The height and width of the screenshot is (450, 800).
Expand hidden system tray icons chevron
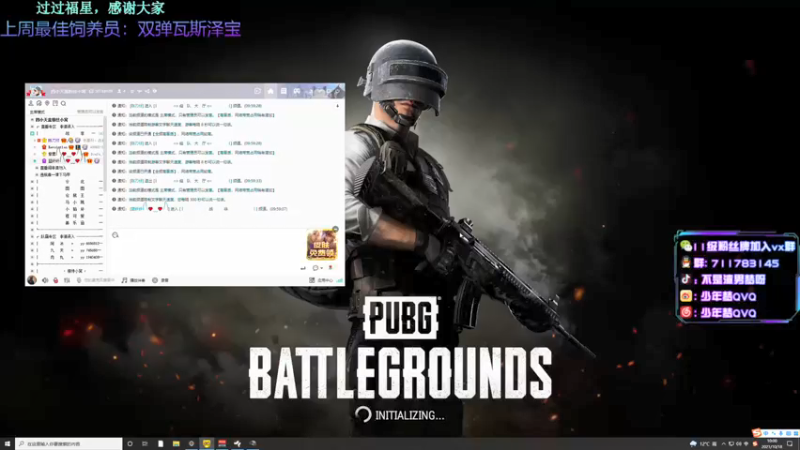pyautogui.click(x=723, y=444)
